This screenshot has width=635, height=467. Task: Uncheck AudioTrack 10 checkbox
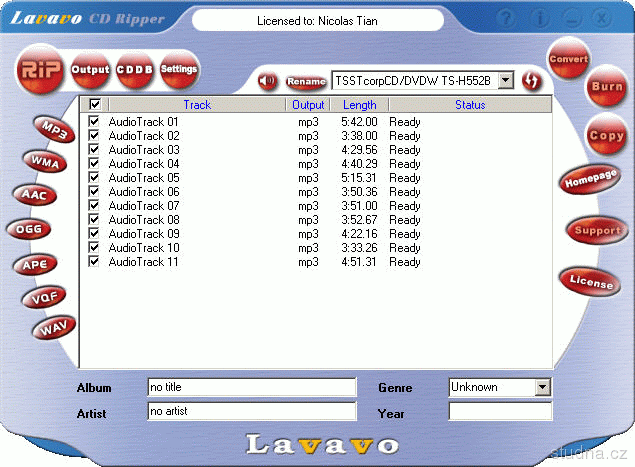[x=94, y=247]
